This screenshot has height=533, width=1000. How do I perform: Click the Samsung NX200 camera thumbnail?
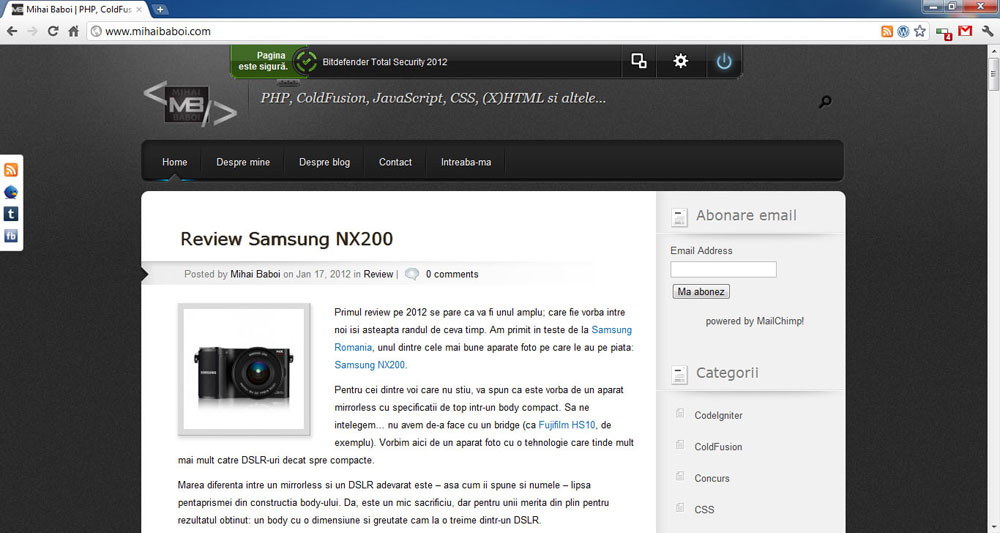(244, 370)
